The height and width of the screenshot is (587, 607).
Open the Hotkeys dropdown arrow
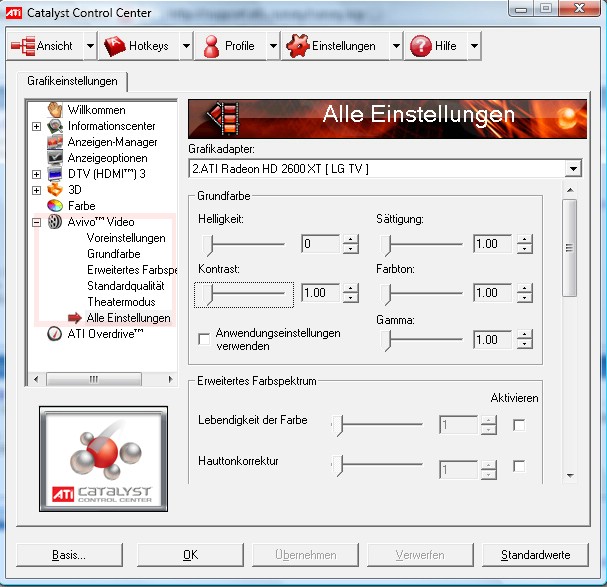click(x=186, y=46)
